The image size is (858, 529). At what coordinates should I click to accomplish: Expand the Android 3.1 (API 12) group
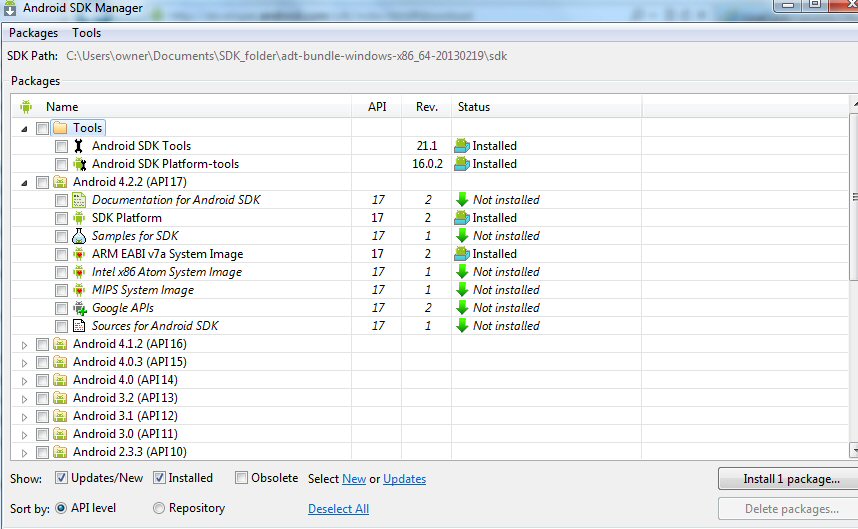click(x=24, y=417)
